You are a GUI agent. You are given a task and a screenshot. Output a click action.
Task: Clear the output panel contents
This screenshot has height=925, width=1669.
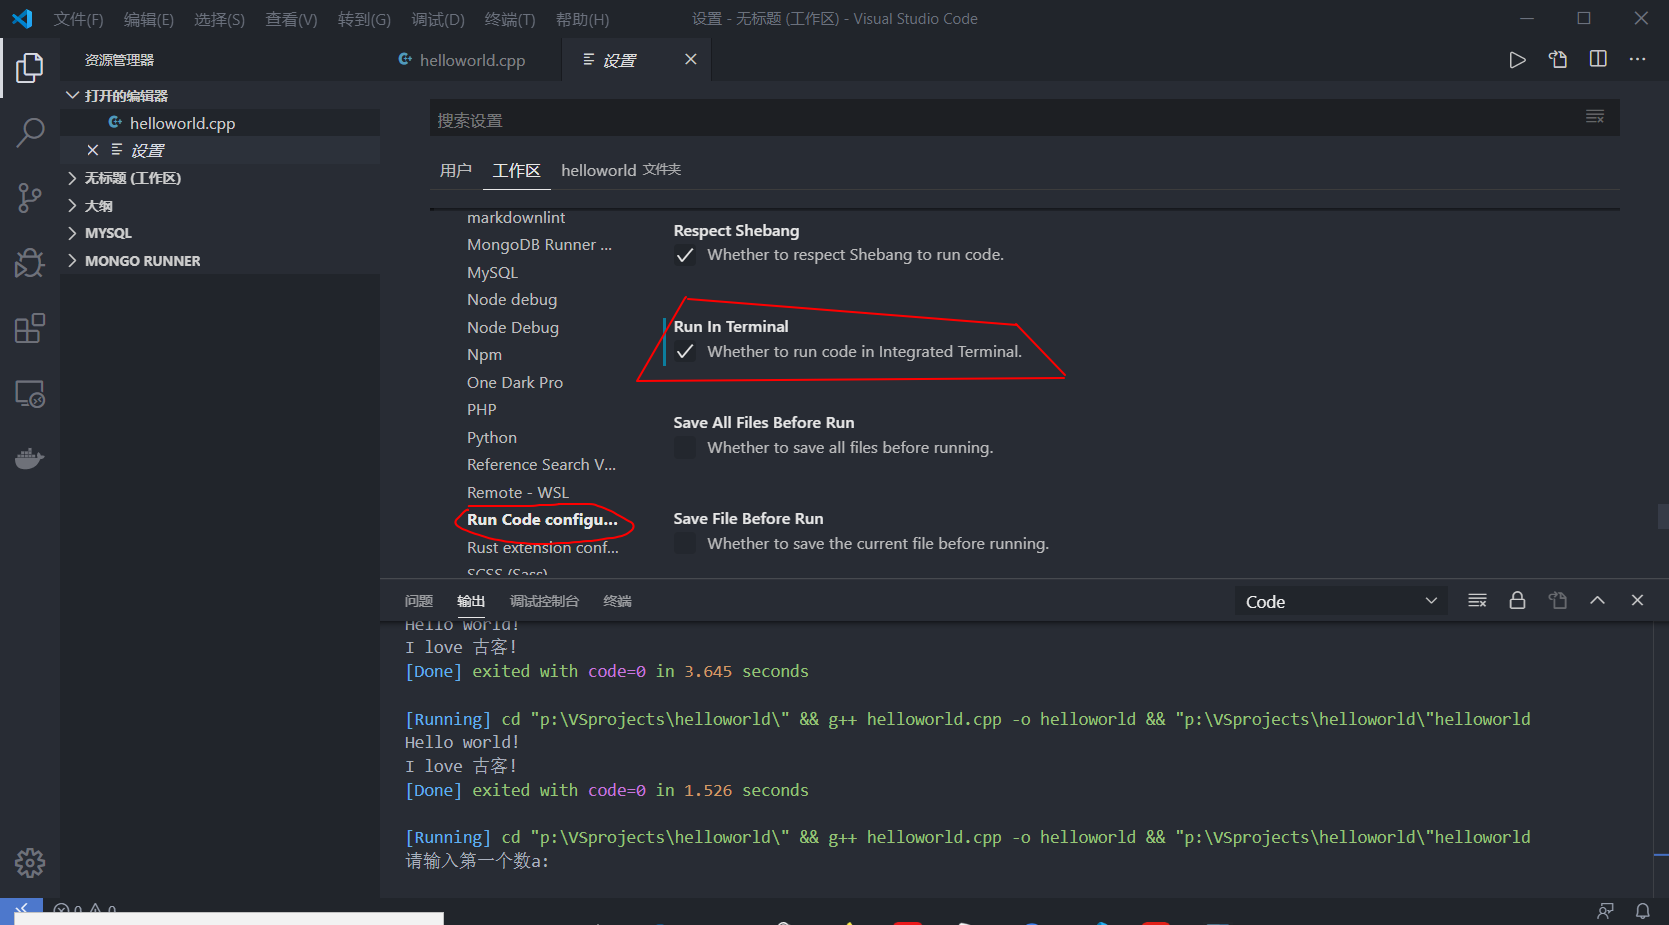pyautogui.click(x=1477, y=601)
